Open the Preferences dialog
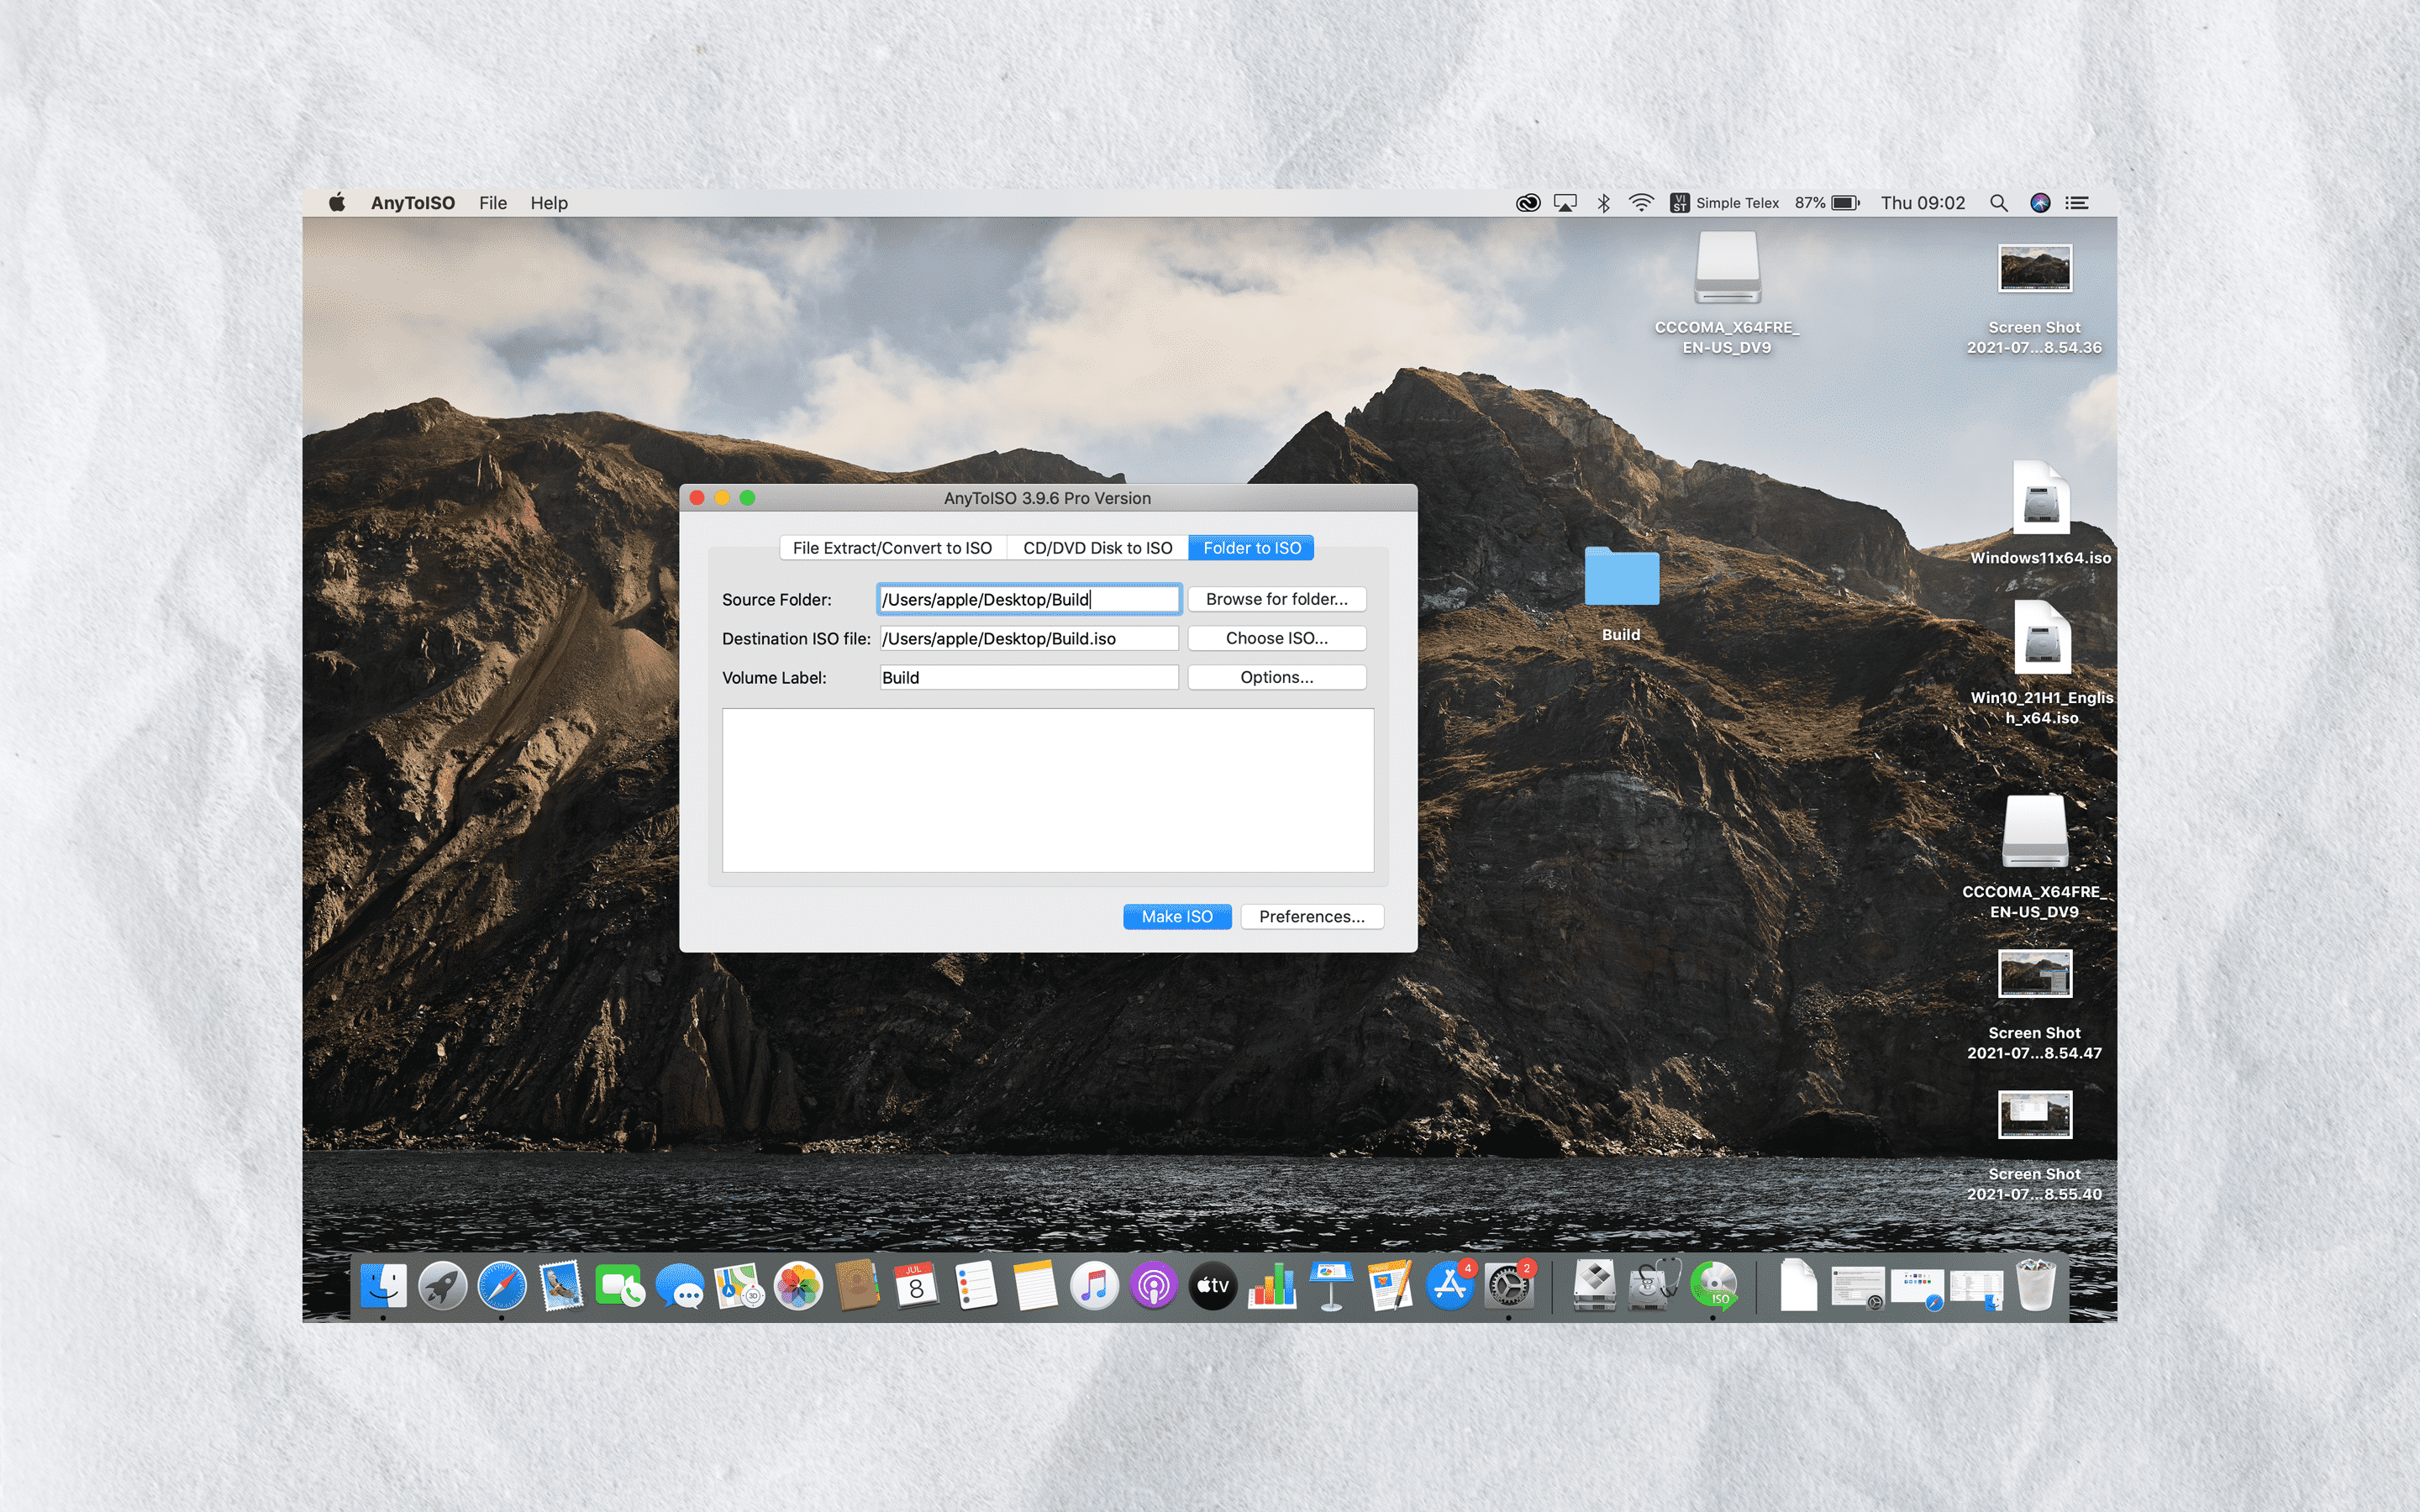 tap(1311, 916)
